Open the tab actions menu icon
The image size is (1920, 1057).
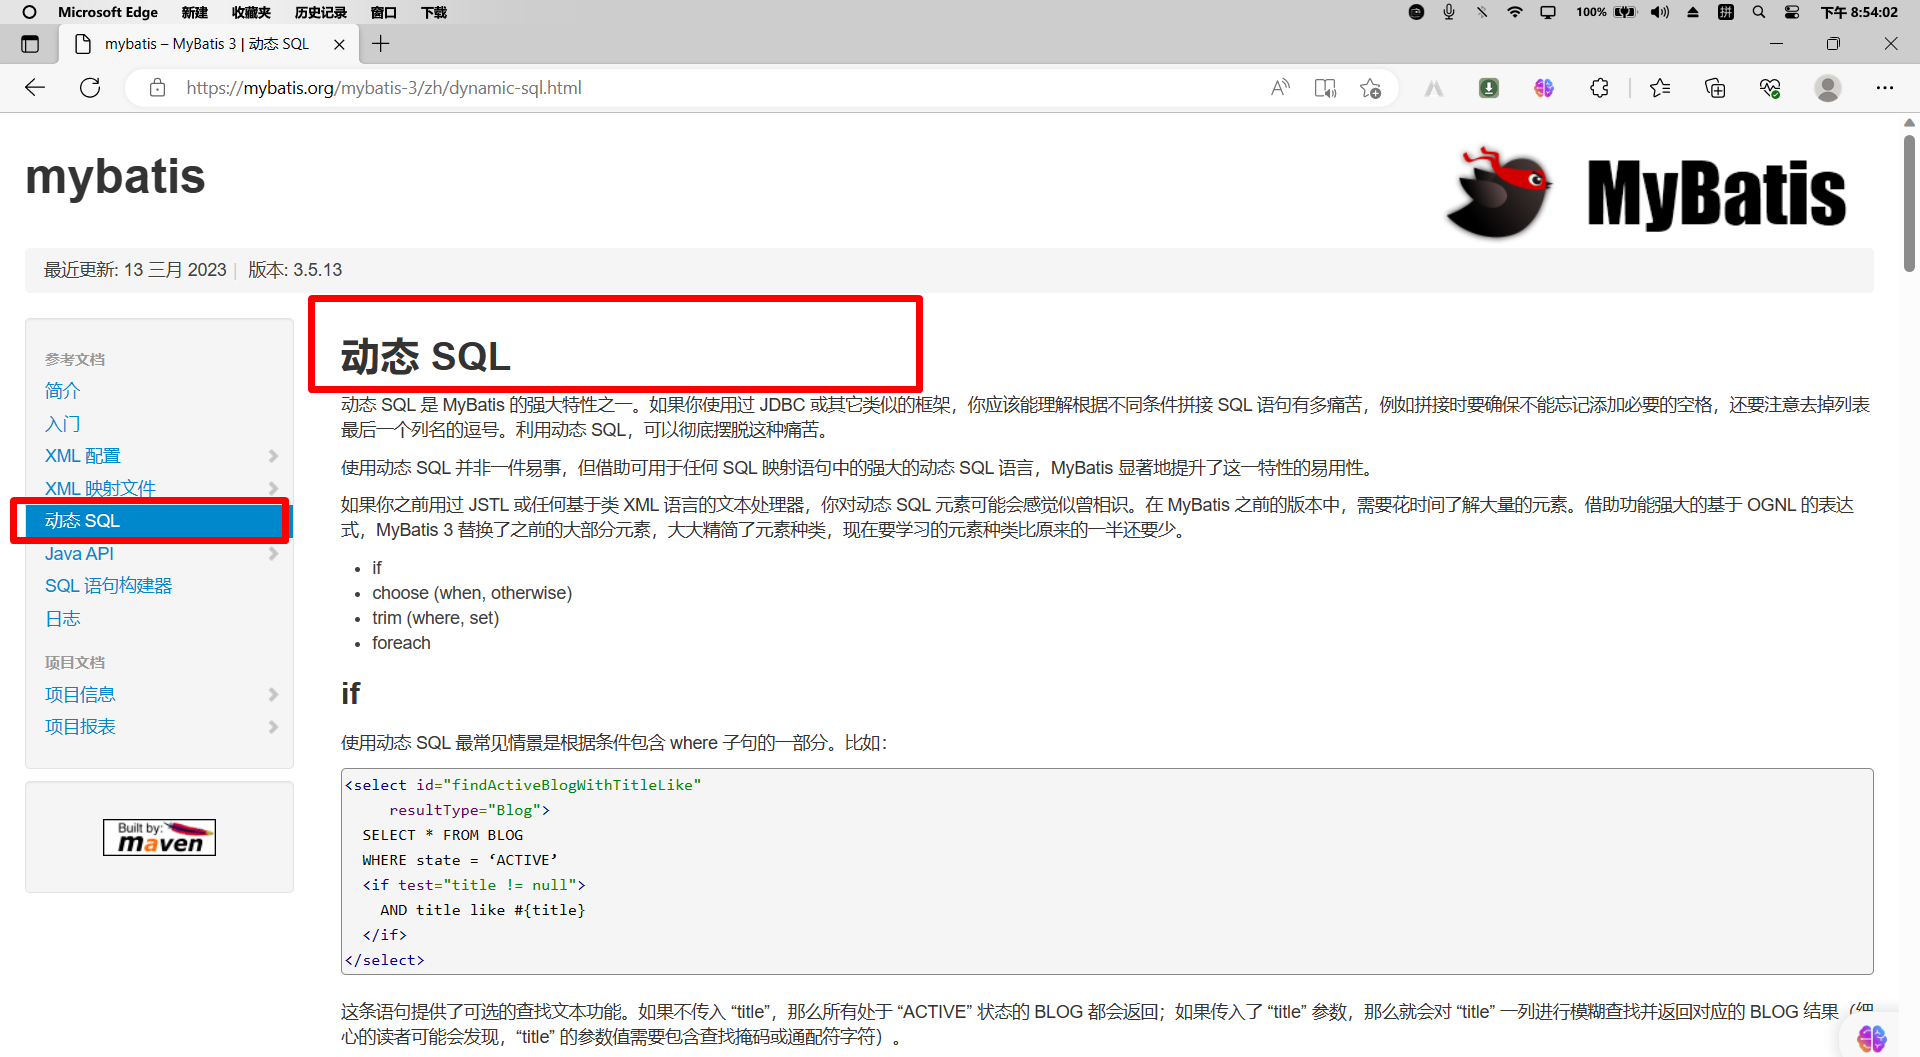tap(30, 44)
